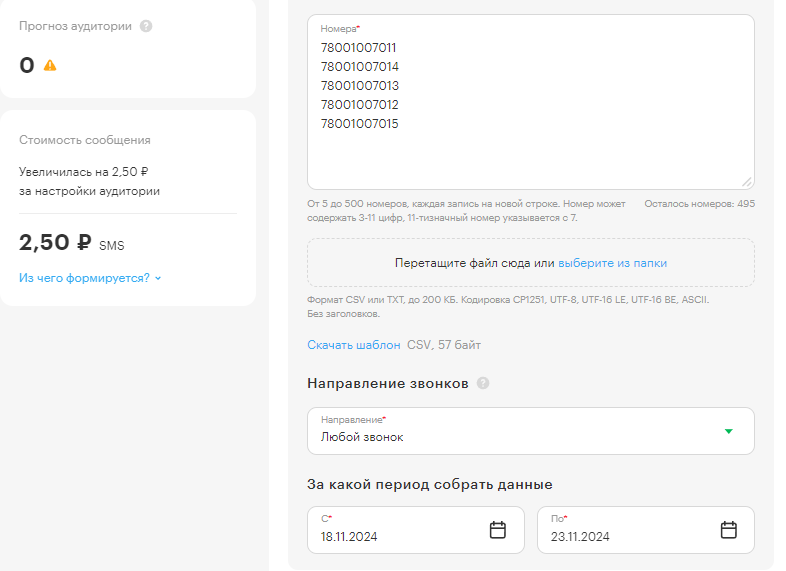This screenshot has width=786, height=571.
Task: Click resize handle of Номера text area
Action: 746,182
